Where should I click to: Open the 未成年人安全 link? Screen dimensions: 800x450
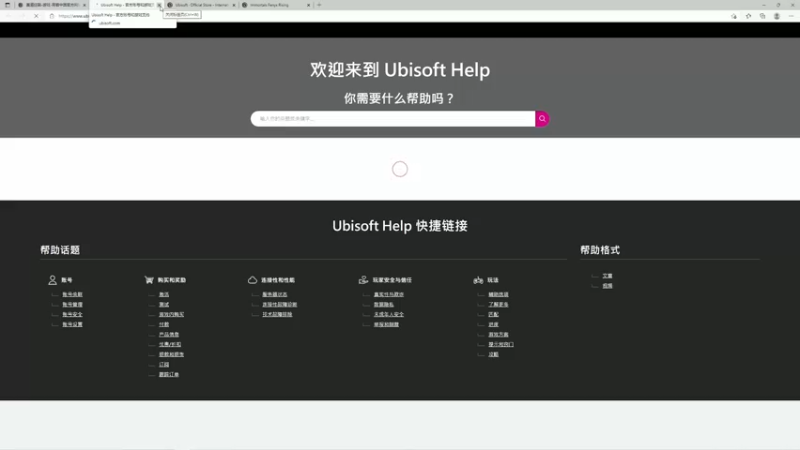tap(389, 314)
